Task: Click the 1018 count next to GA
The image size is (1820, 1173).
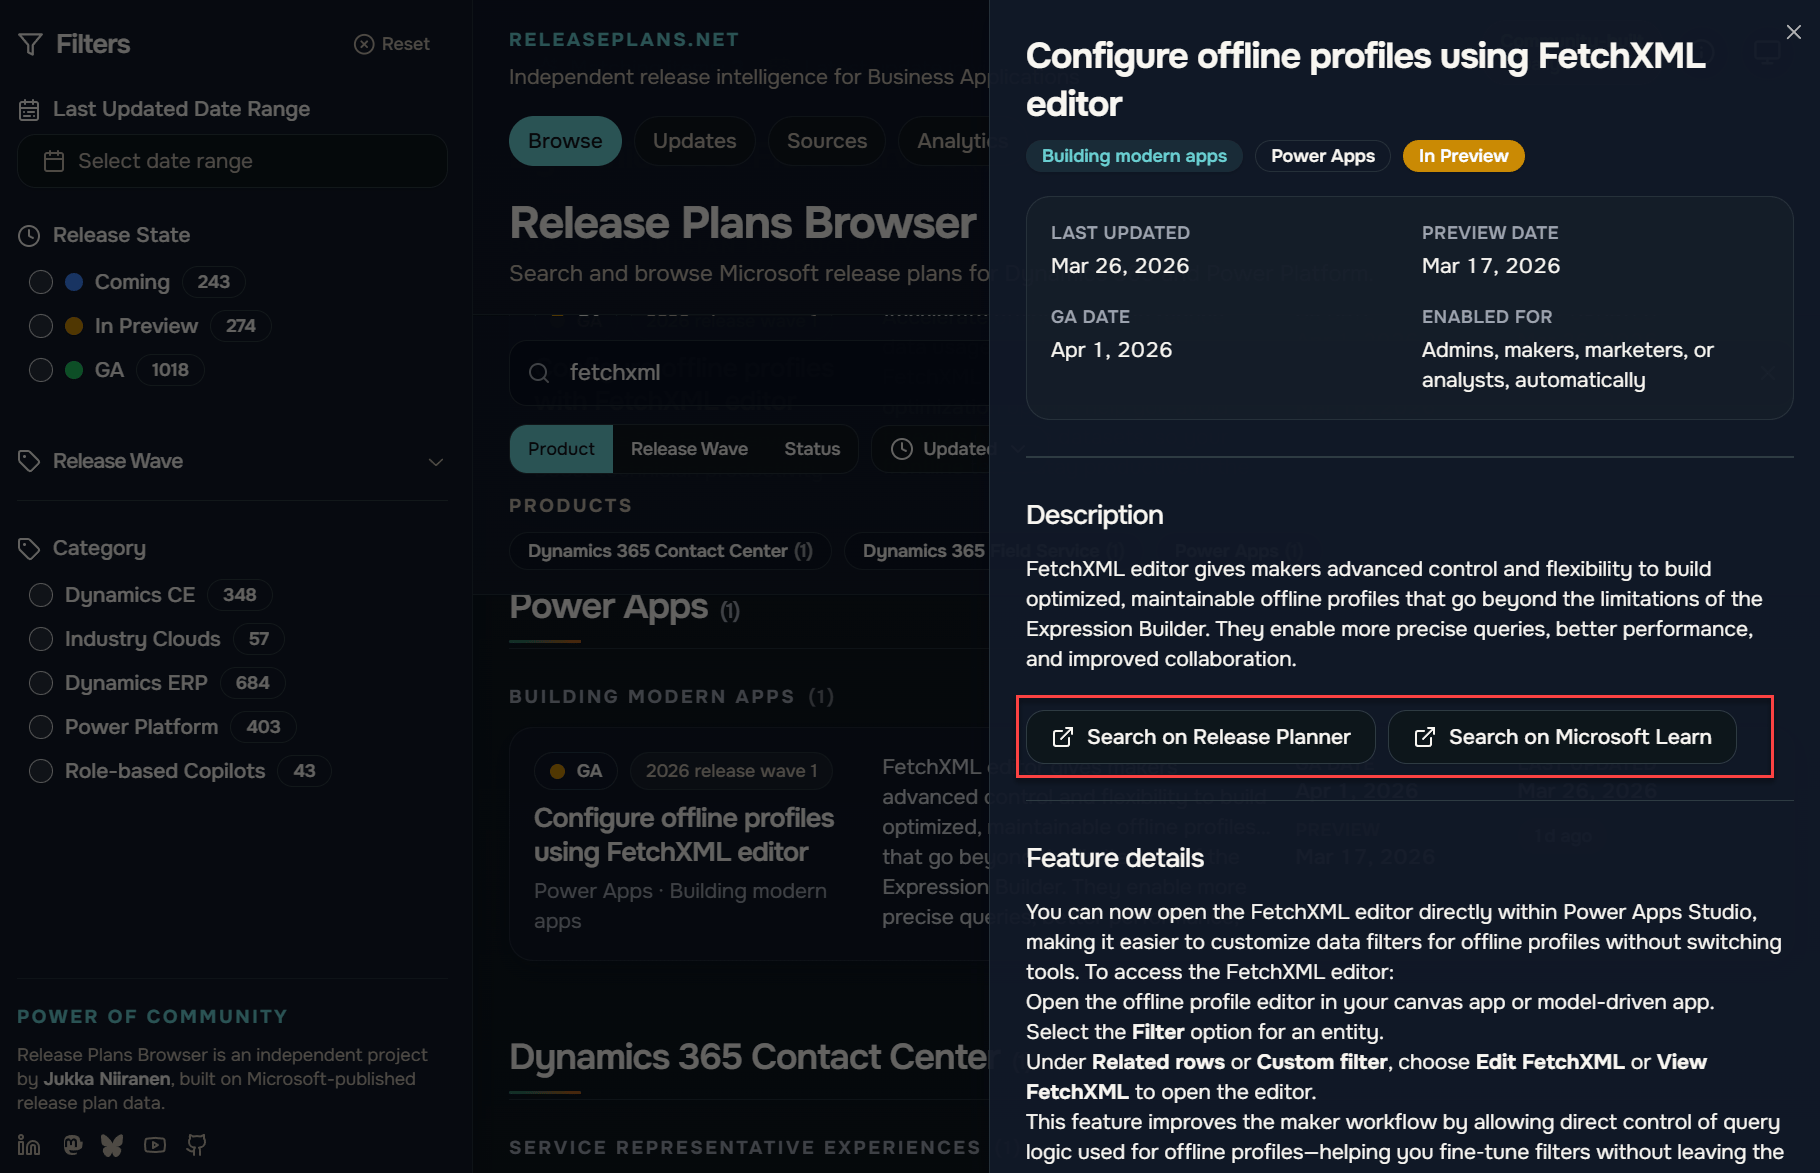Action: tap(170, 370)
